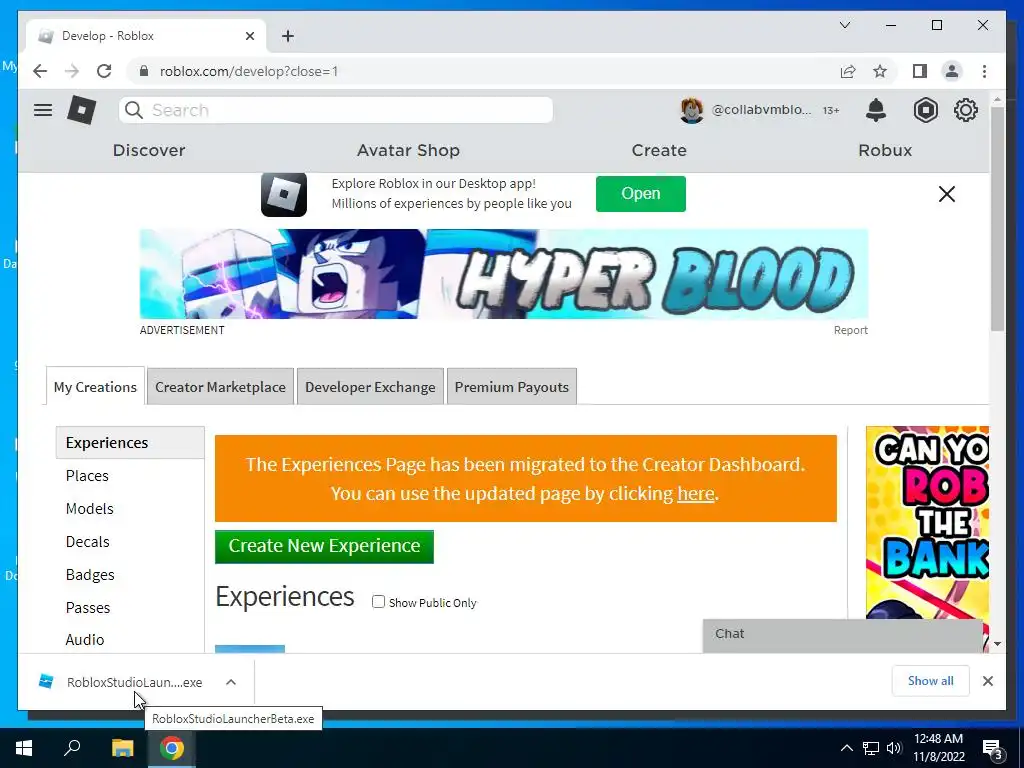Click the green Open desktop app button
The width and height of the screenshot is (1024, 768).
tap(641, 193)
